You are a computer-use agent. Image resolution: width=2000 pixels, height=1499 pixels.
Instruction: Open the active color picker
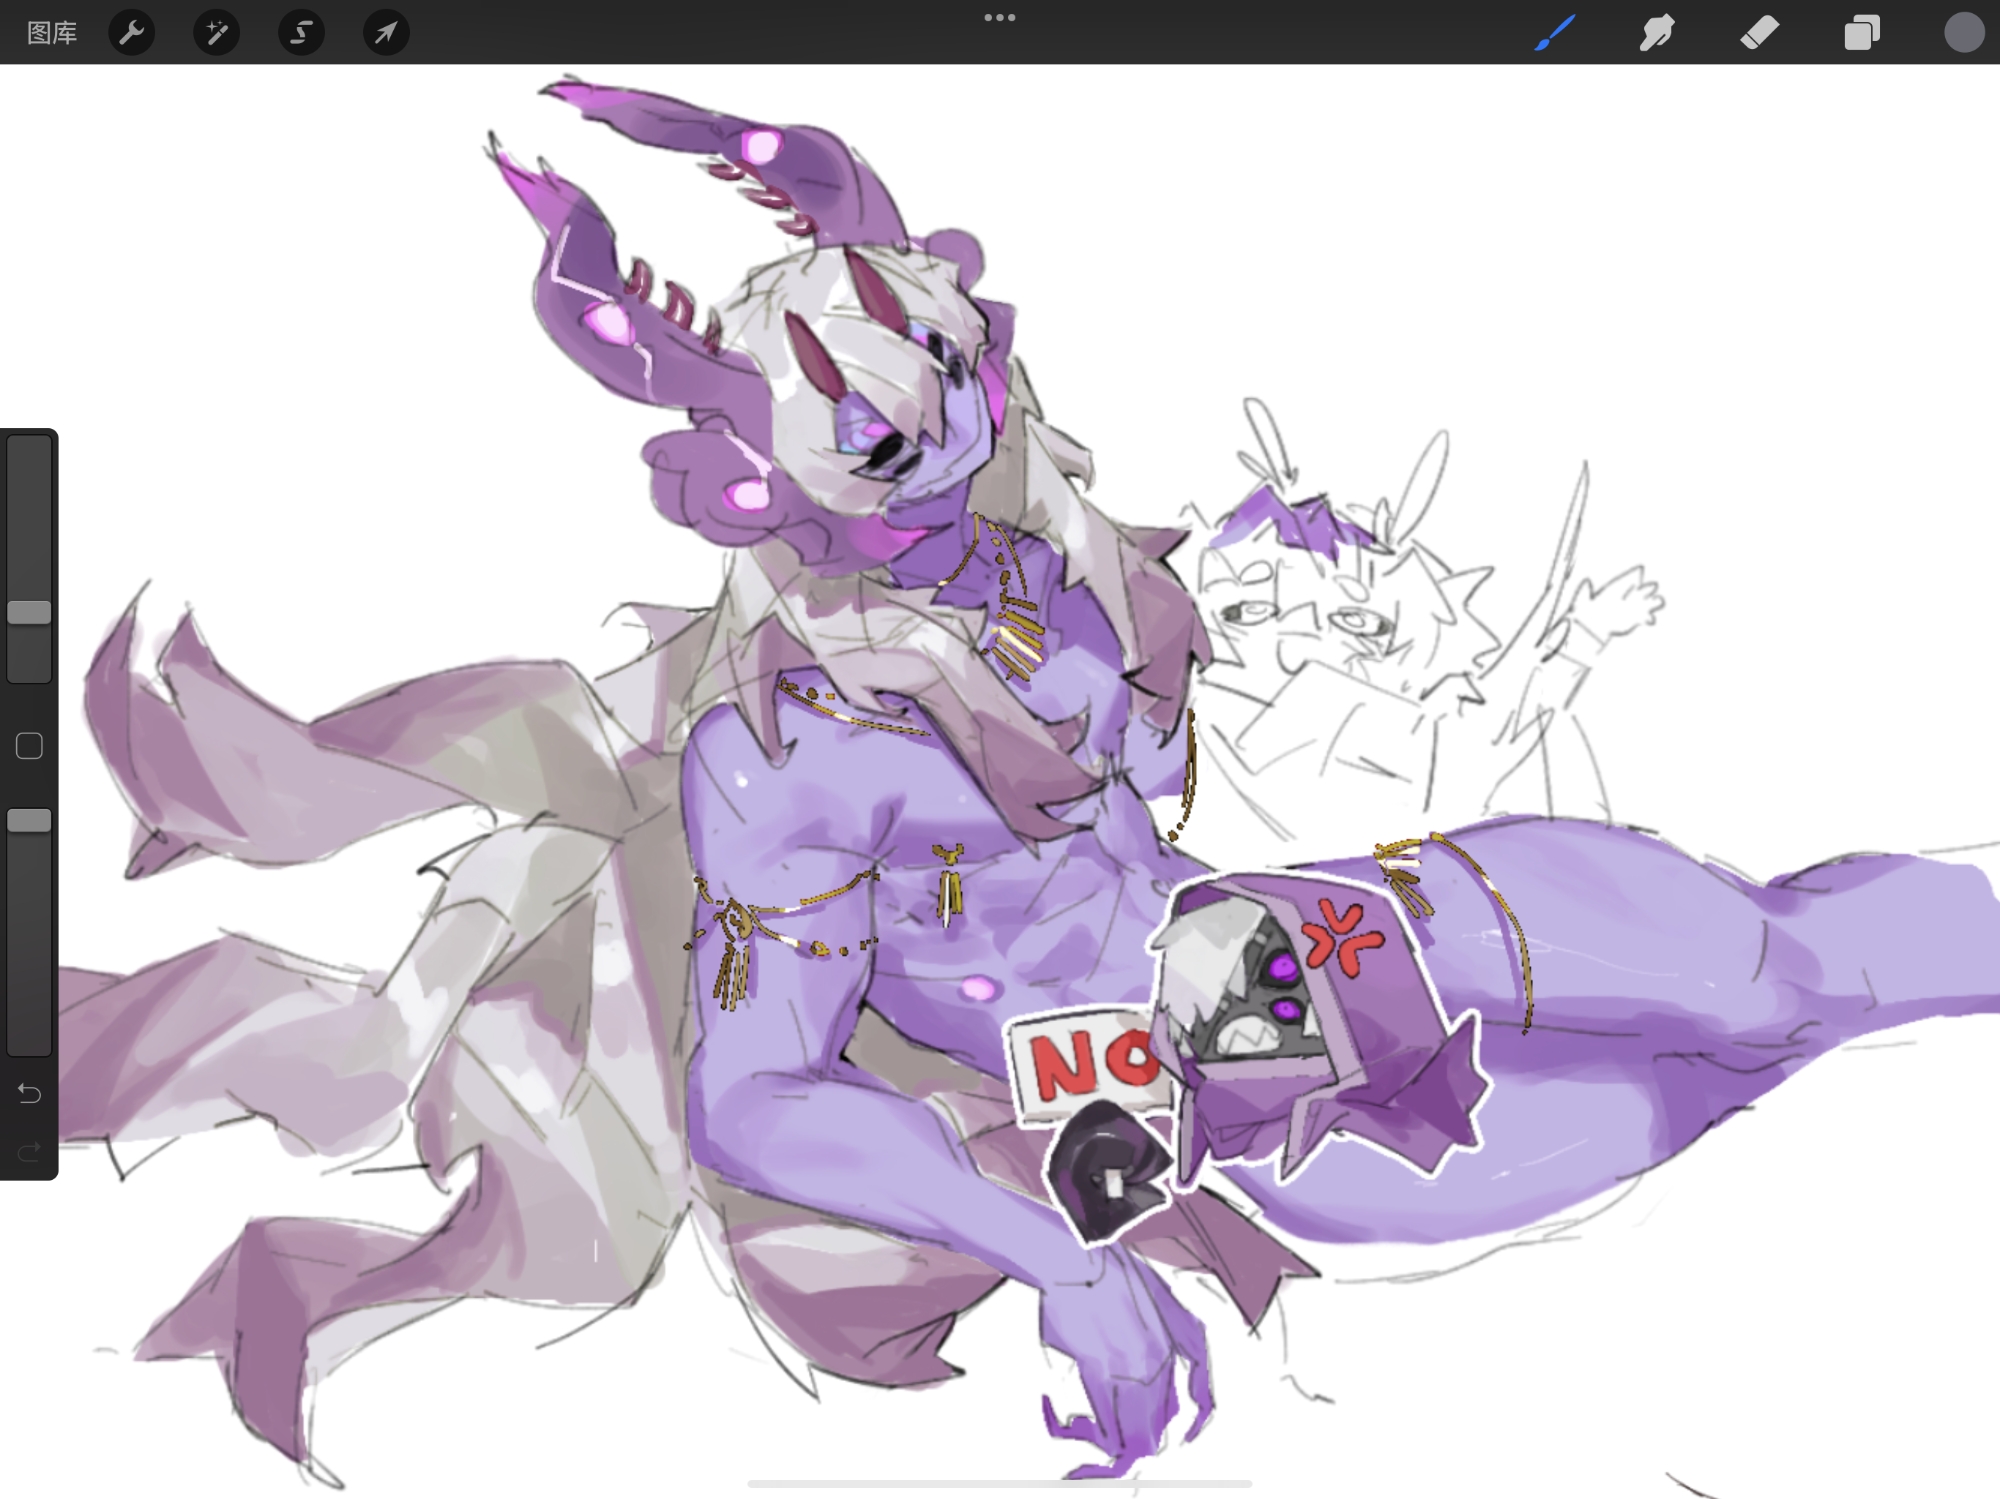coord(1963,33)
